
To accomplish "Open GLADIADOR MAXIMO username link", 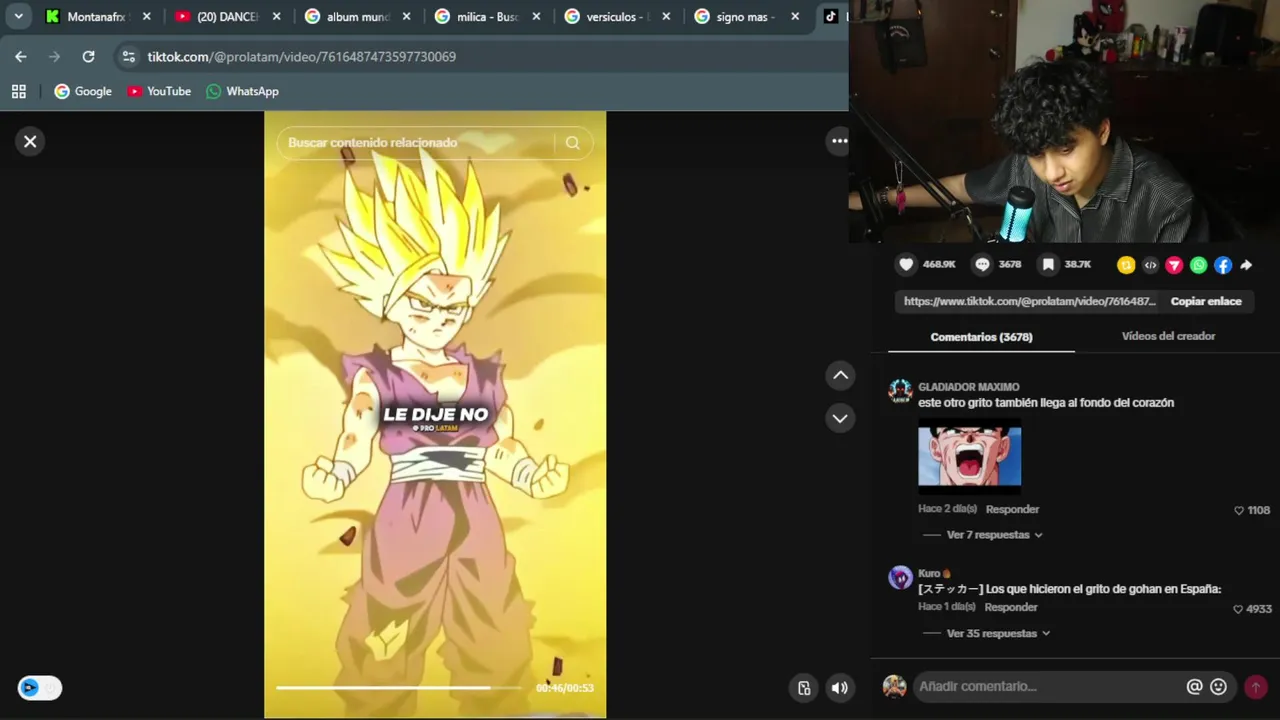I will pos(968,387).
